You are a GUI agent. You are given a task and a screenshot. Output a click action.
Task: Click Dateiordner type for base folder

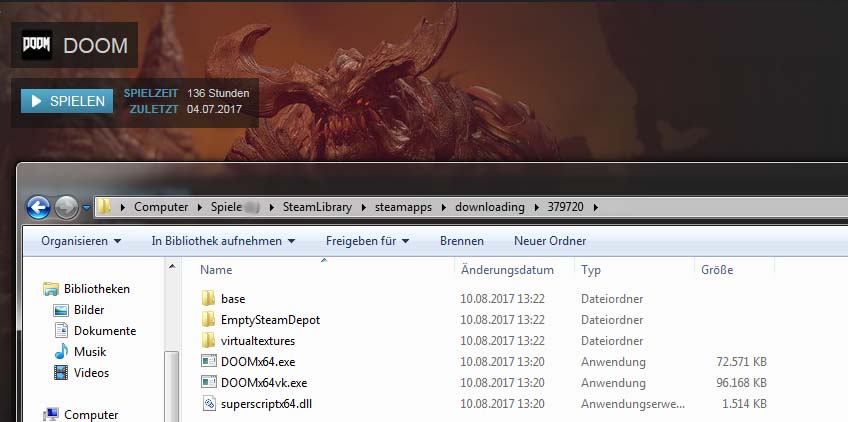pos(612,299)
